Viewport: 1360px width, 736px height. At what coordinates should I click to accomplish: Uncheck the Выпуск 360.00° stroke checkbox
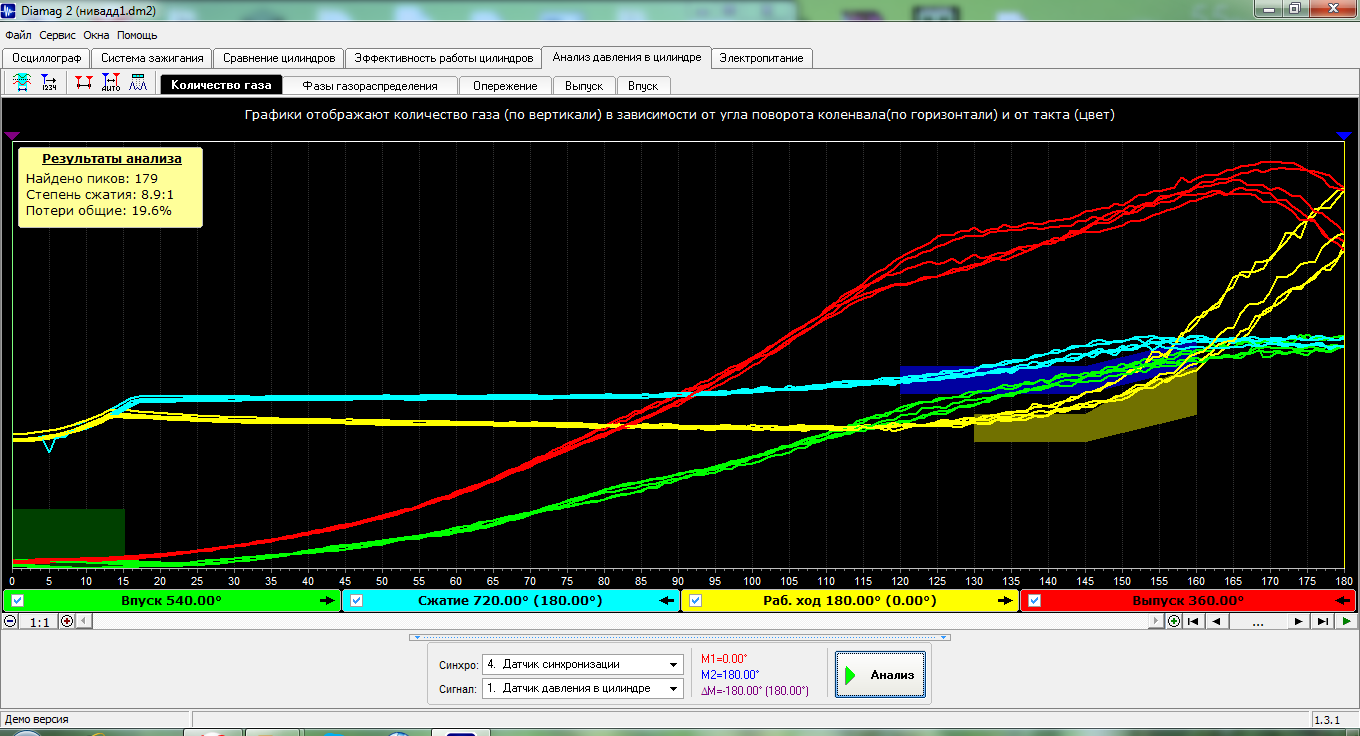pyautogui.click(x=1035, y=600)
